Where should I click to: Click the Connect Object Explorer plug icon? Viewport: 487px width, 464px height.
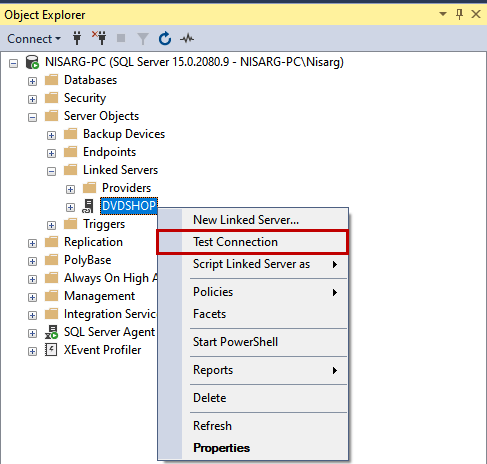pyautogui.click(x=77, y=38)
